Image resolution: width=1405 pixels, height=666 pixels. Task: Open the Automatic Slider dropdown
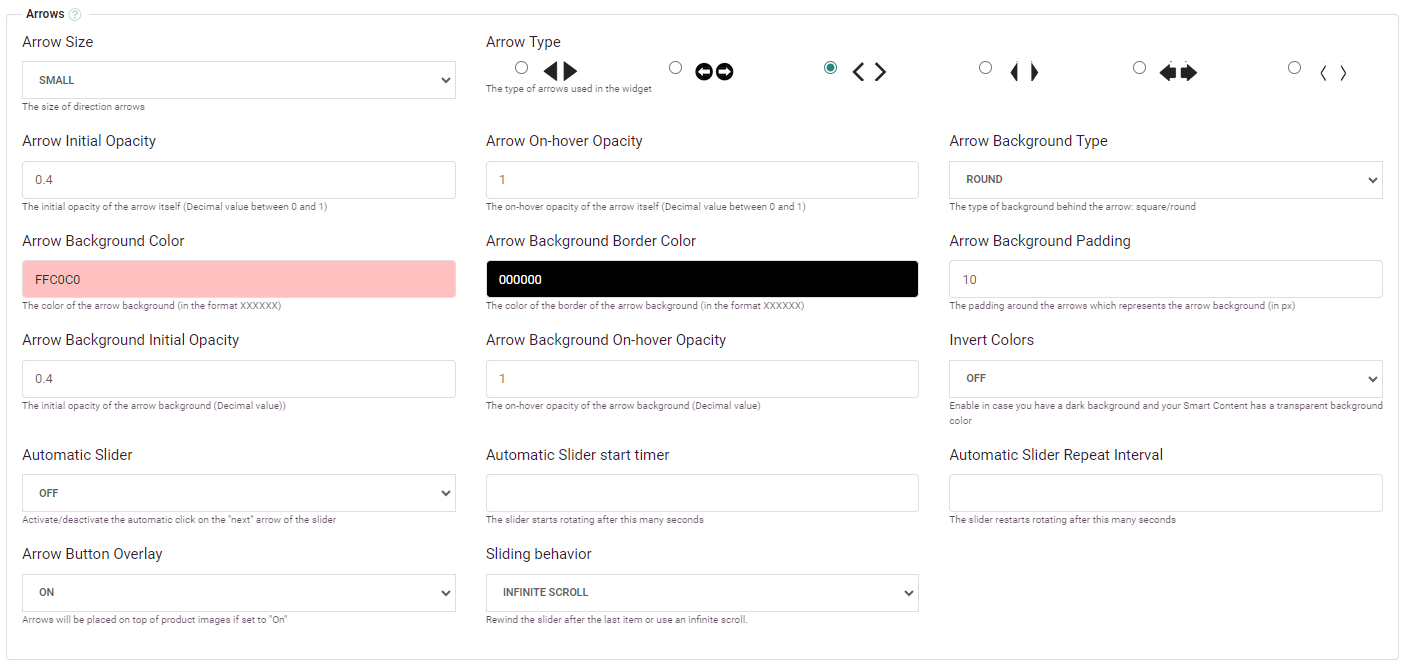[x=238, y=493]
